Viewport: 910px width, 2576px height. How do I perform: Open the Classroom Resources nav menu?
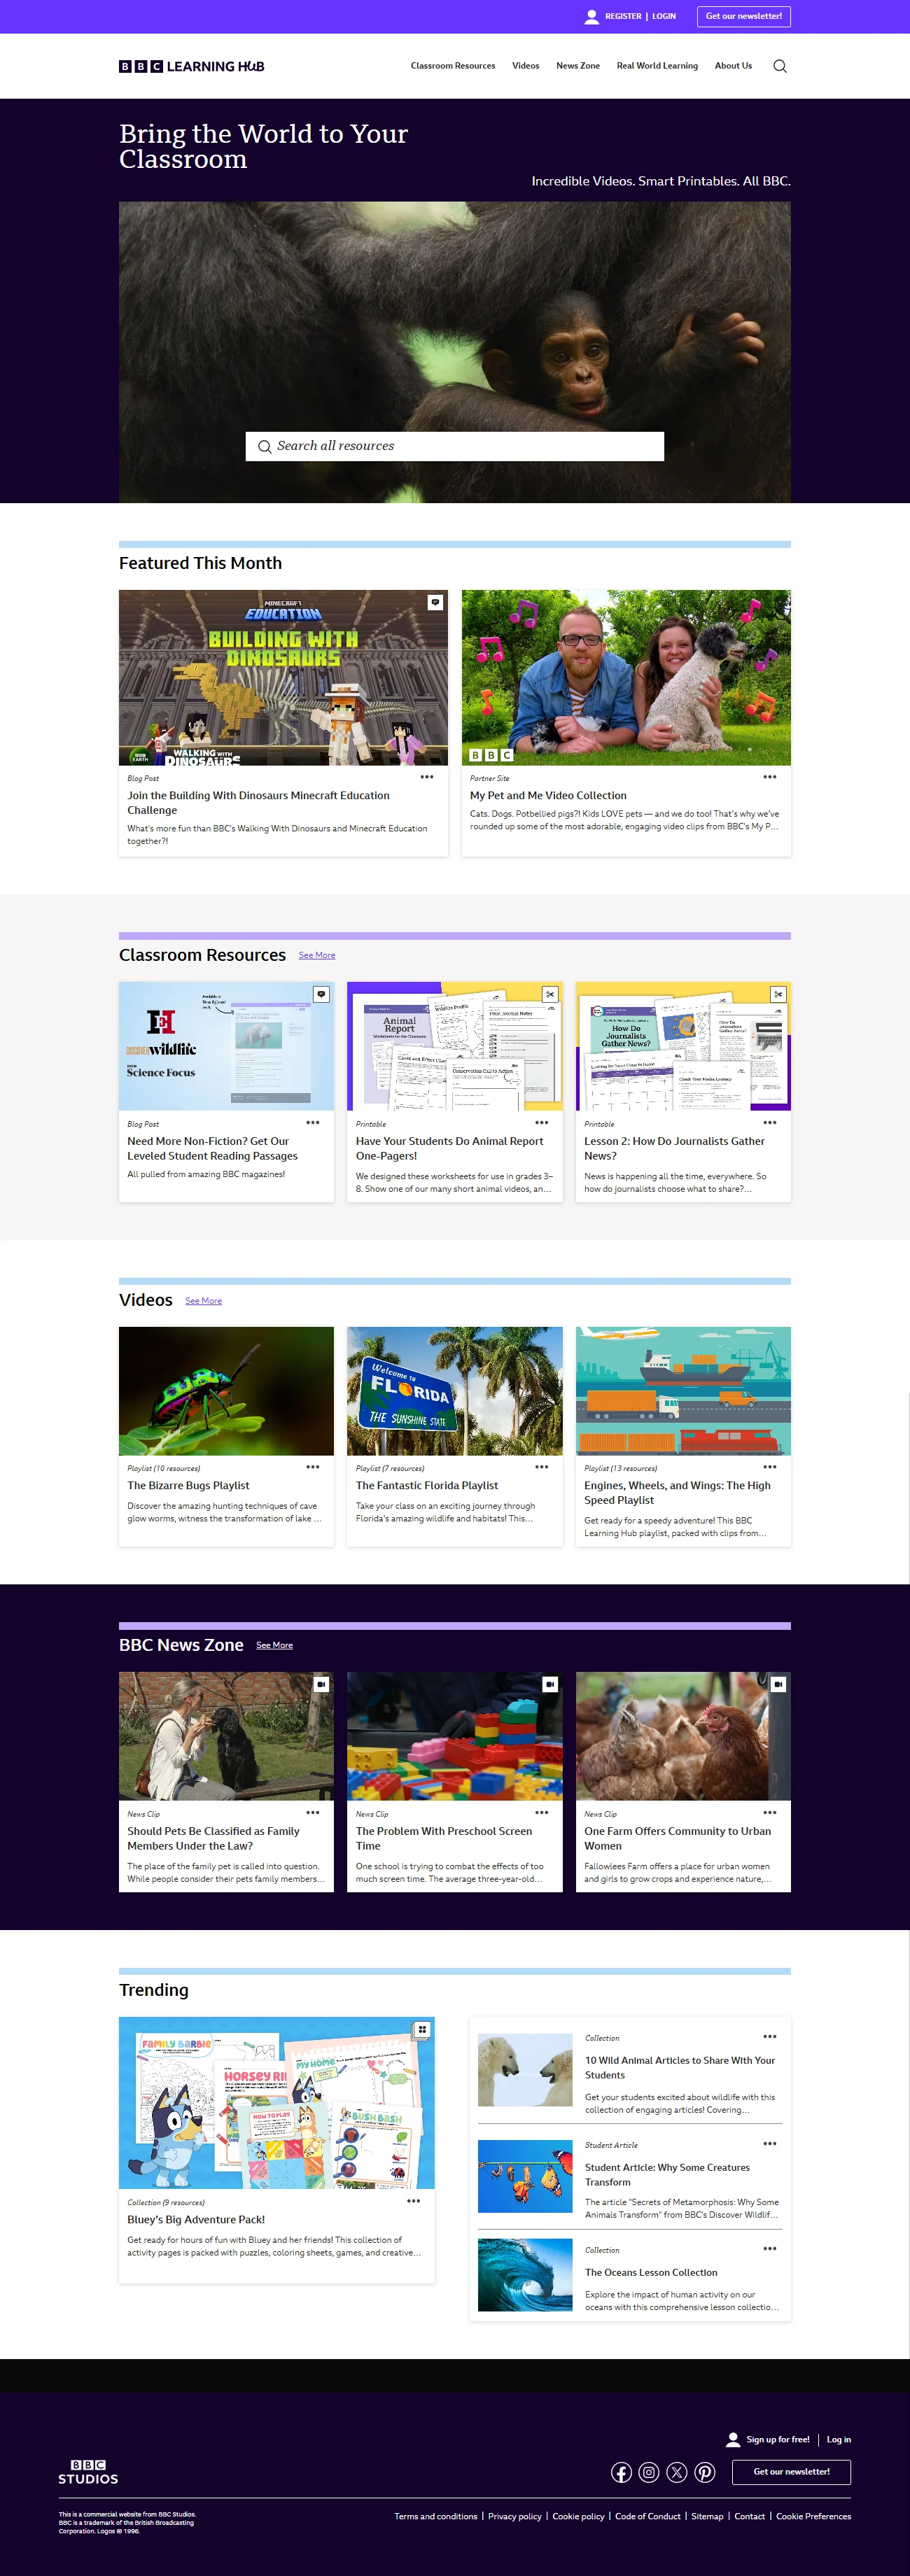453,66
